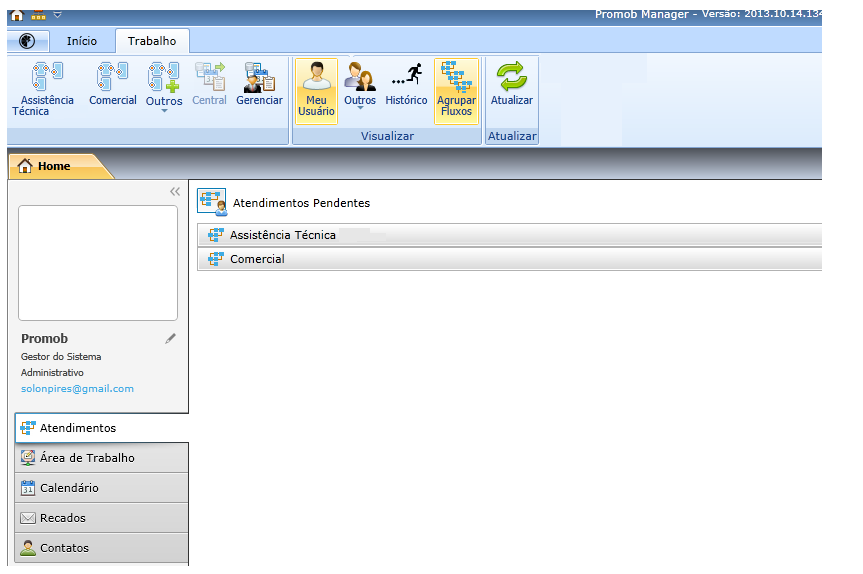Click the orange grid icon in title bar
The height and width of the screenshot is (574, 863).
pos(39,15)
